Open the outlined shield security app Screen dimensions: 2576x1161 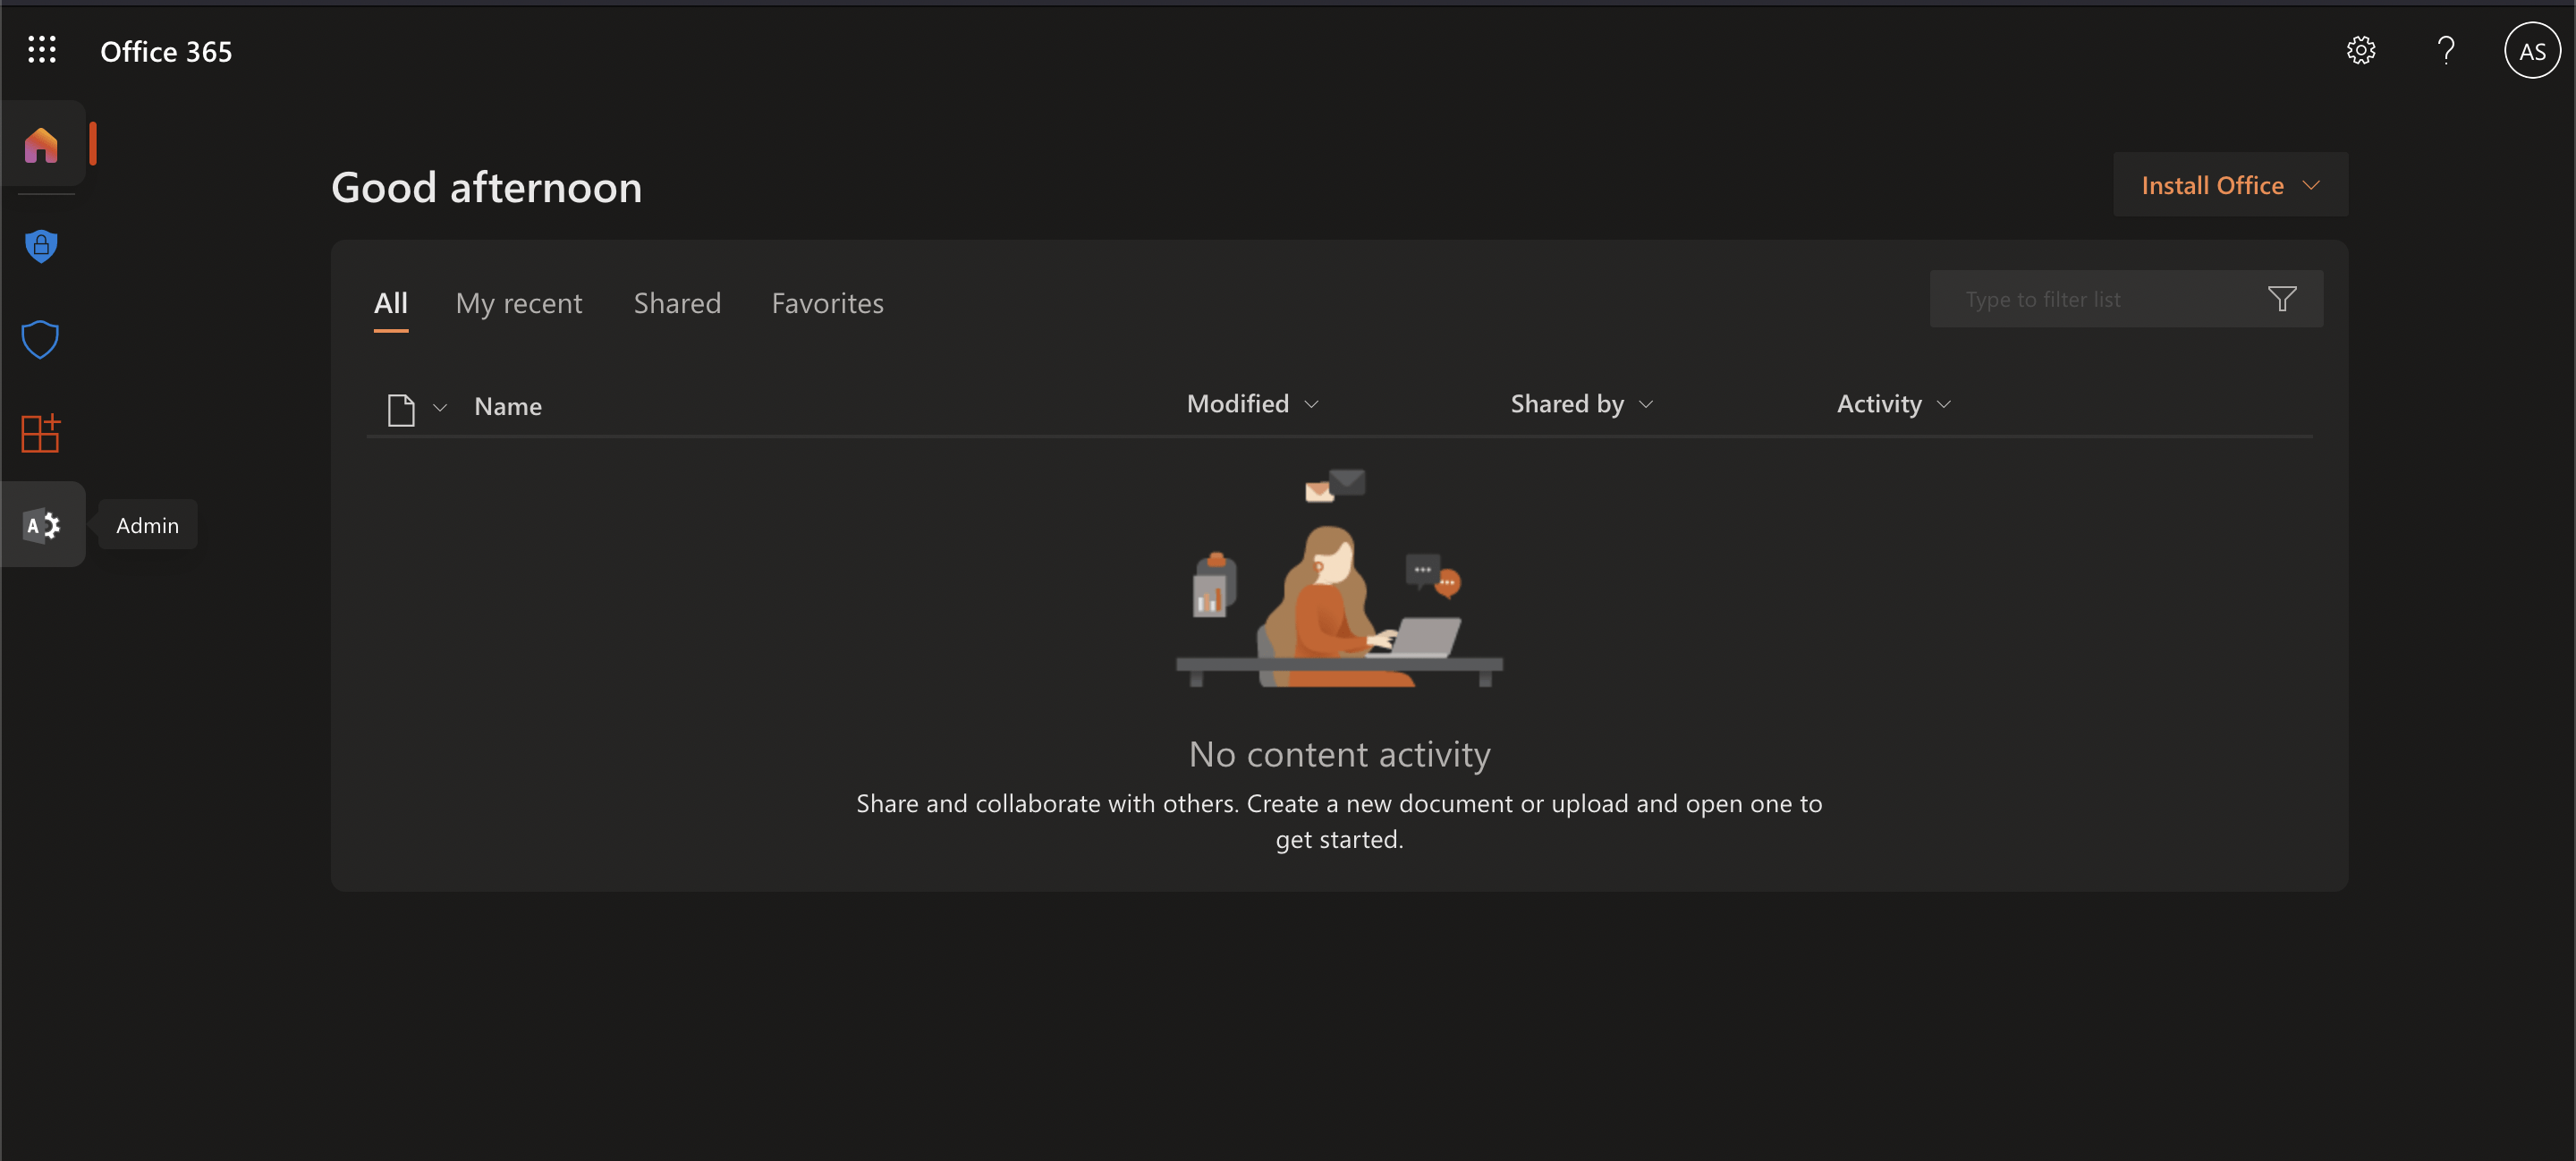tap(41, 340)
